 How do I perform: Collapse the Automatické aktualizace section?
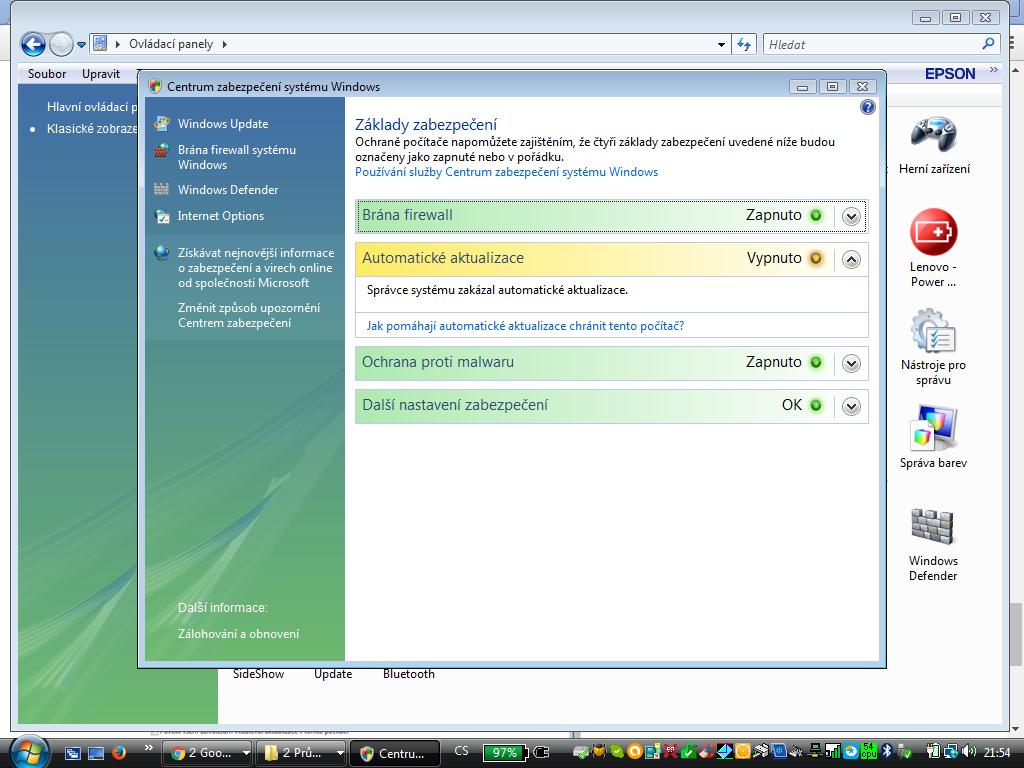(850, 259)
